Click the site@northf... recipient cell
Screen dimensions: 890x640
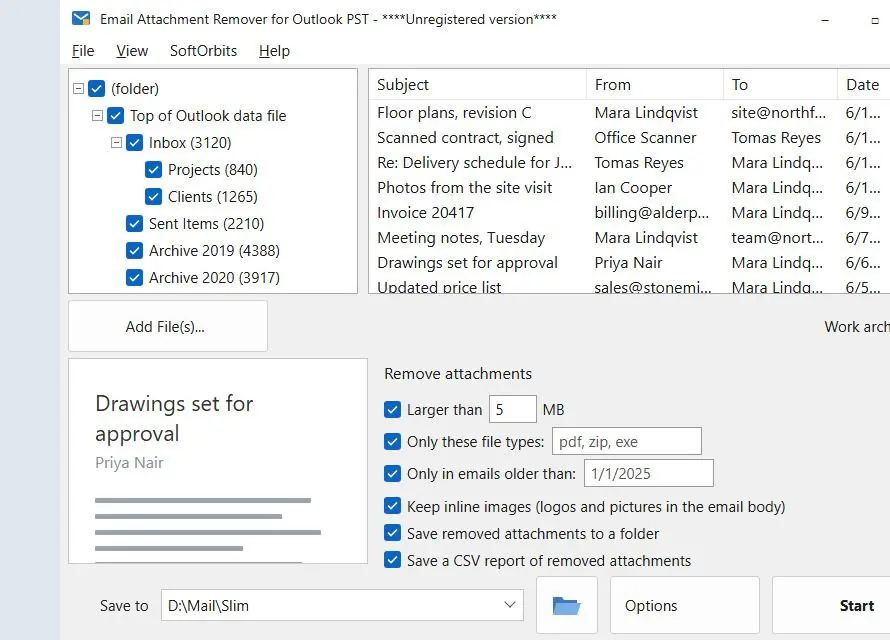tap(778, 112)
